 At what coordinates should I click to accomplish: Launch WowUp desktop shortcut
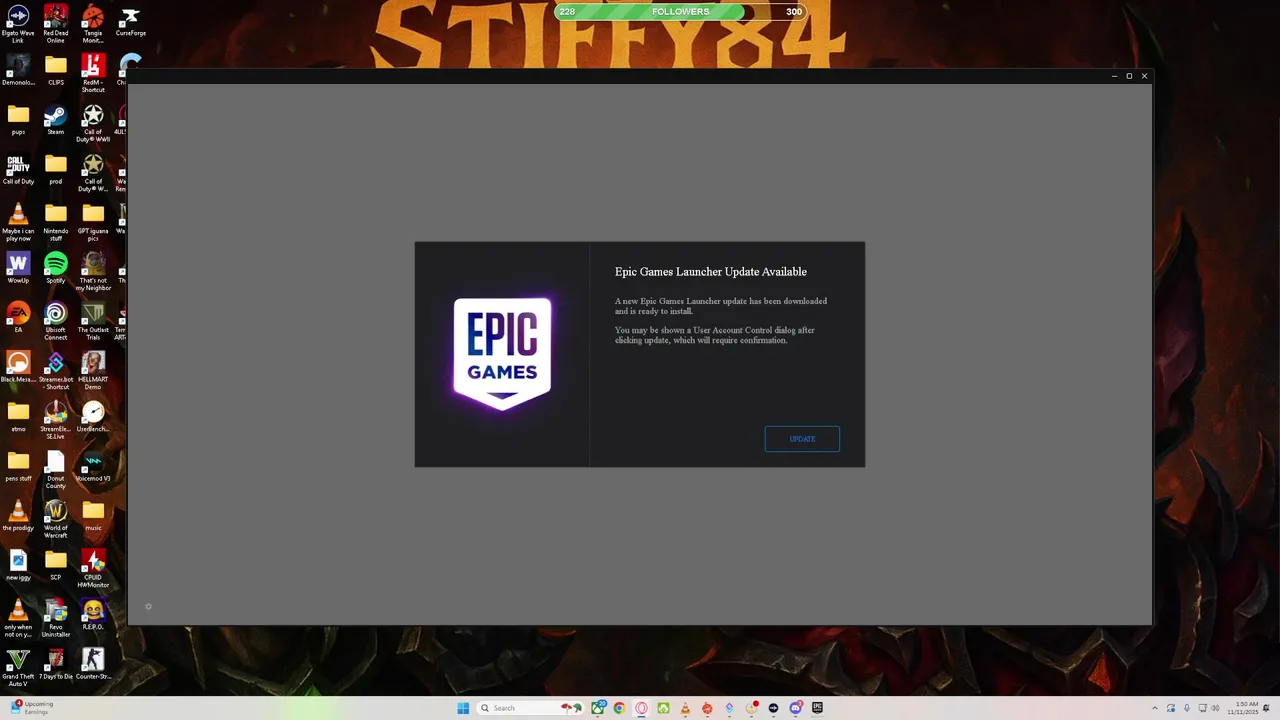(x=18, y=268)
